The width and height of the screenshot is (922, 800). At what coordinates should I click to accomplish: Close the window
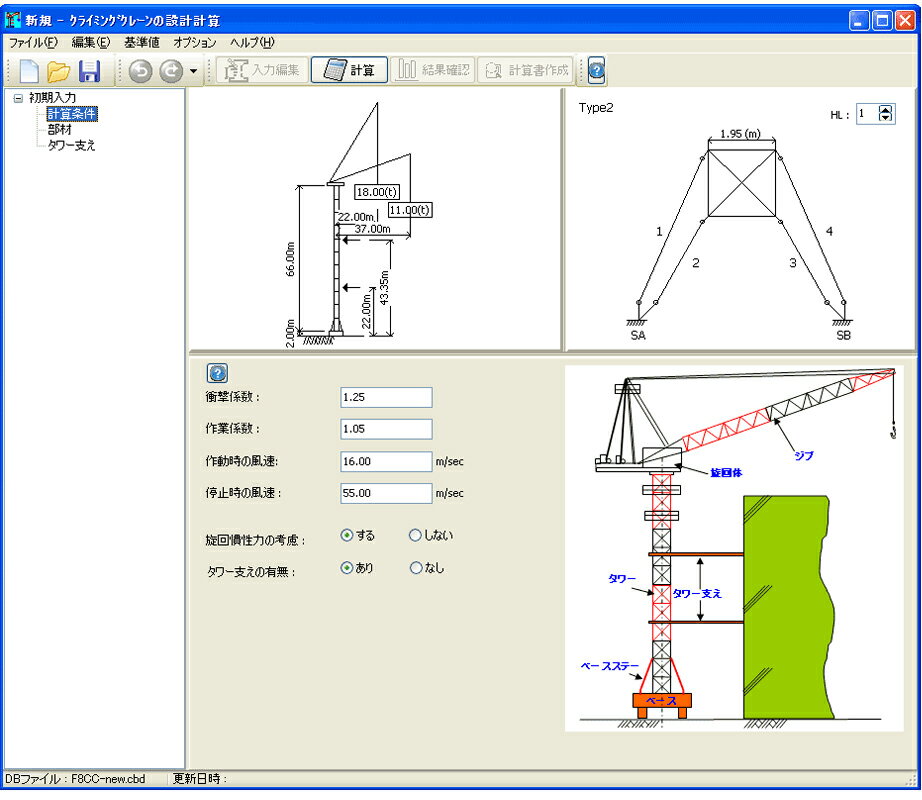coord(905,21)
